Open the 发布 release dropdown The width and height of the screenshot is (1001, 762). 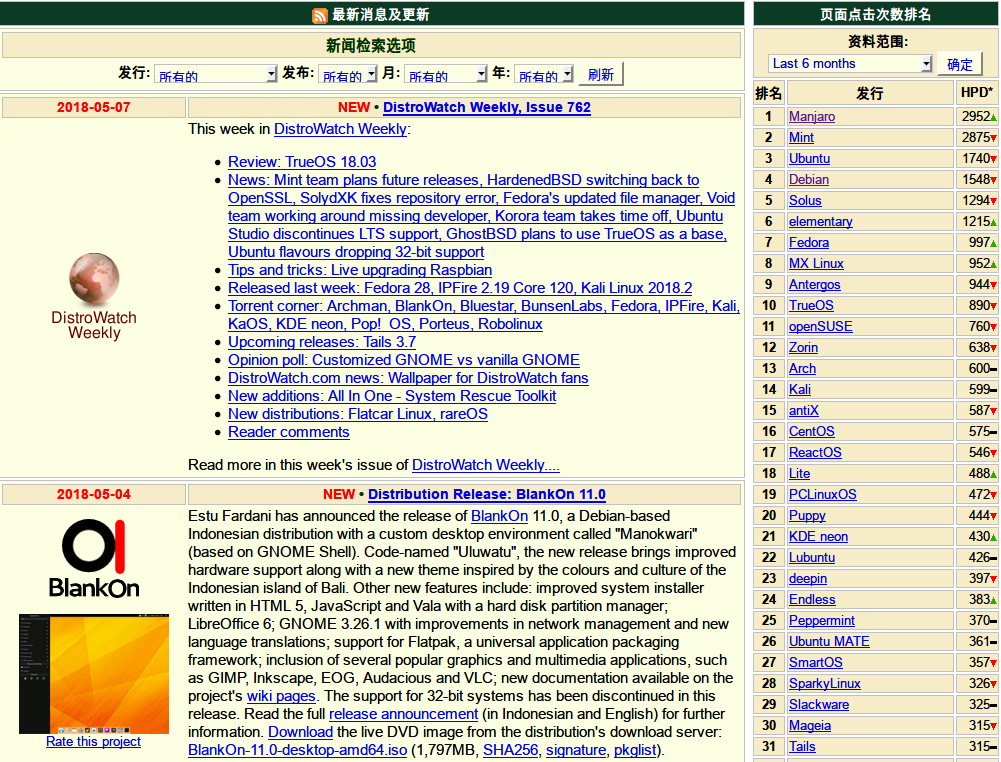tap(348, 74)
